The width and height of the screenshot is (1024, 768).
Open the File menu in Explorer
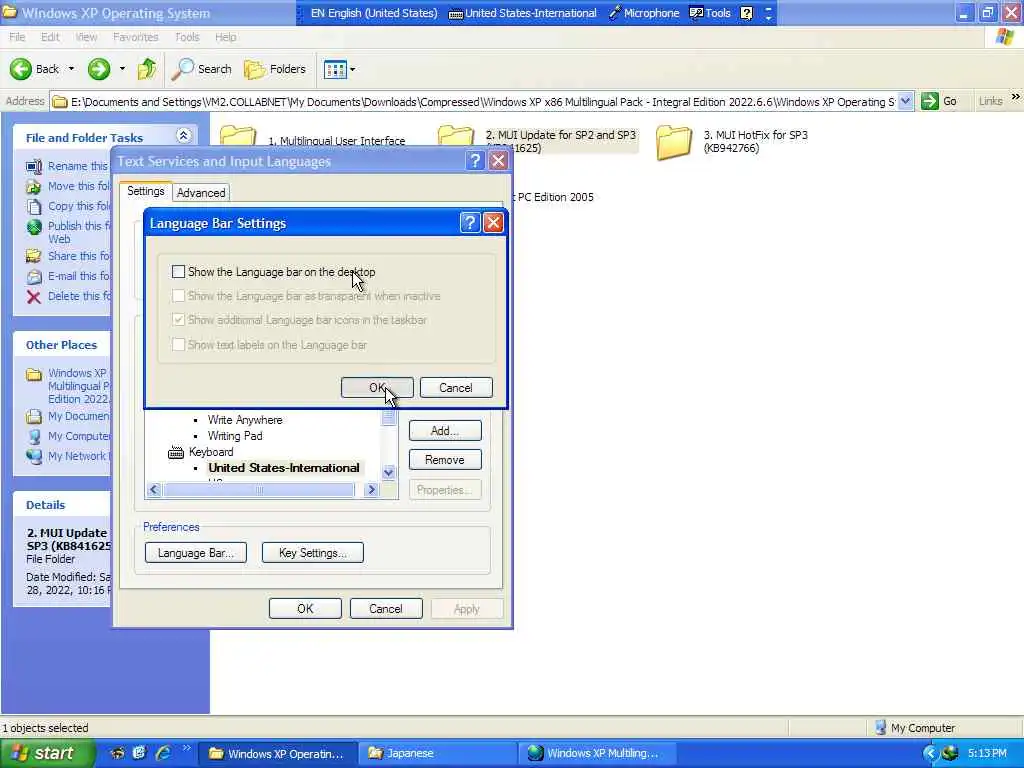point(18,37)
